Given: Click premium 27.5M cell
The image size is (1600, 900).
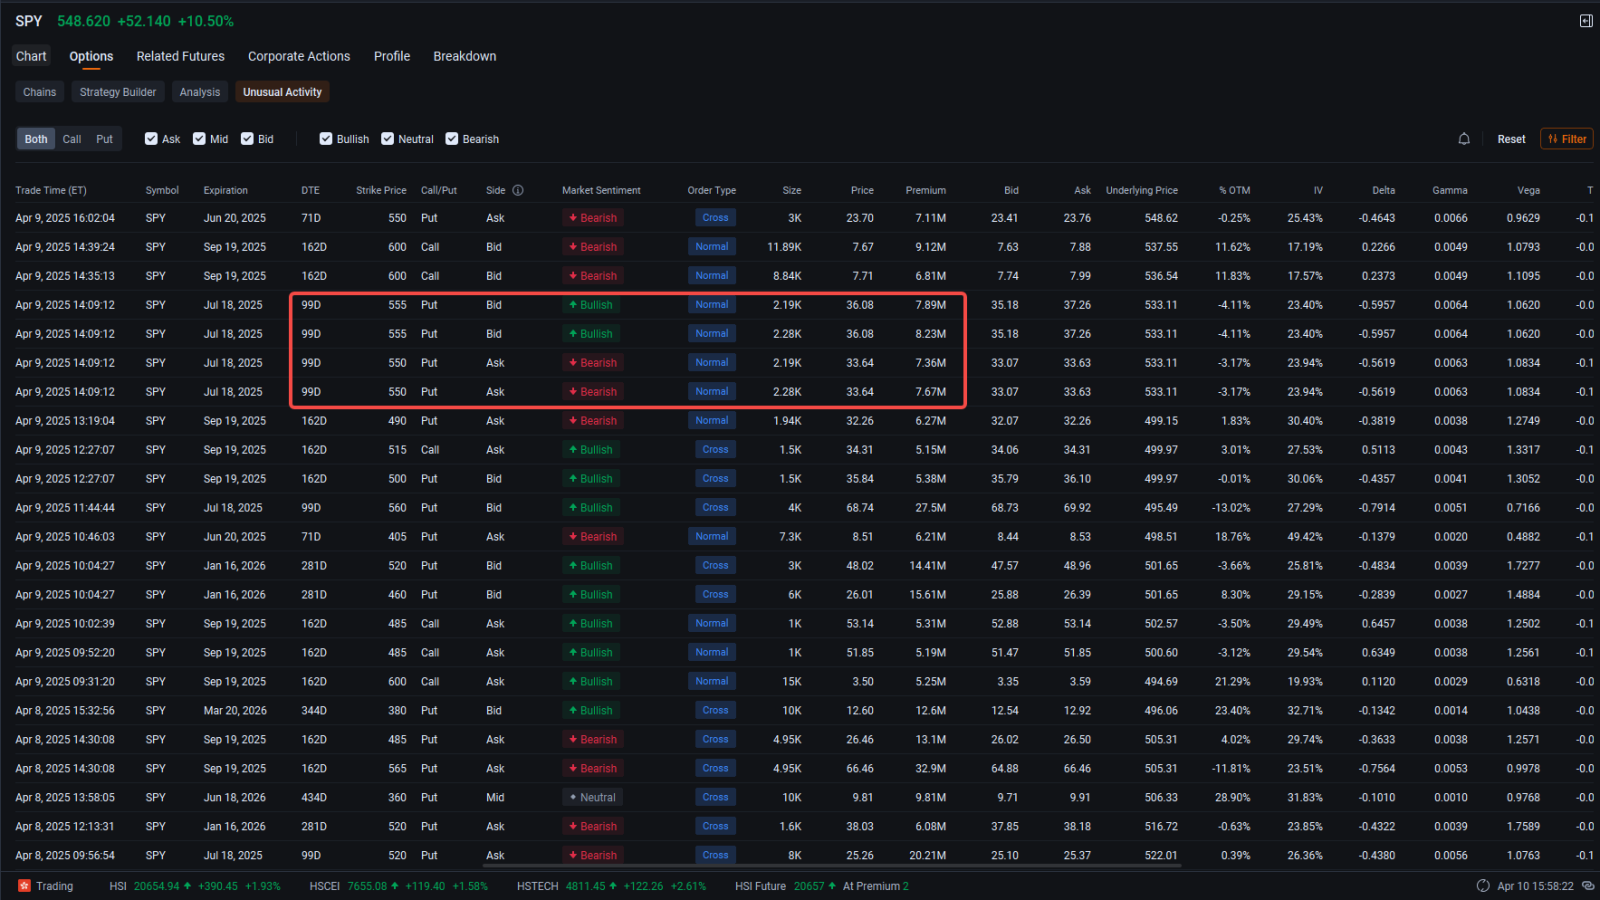Looking at the screenshot, I should coord(930,508).
